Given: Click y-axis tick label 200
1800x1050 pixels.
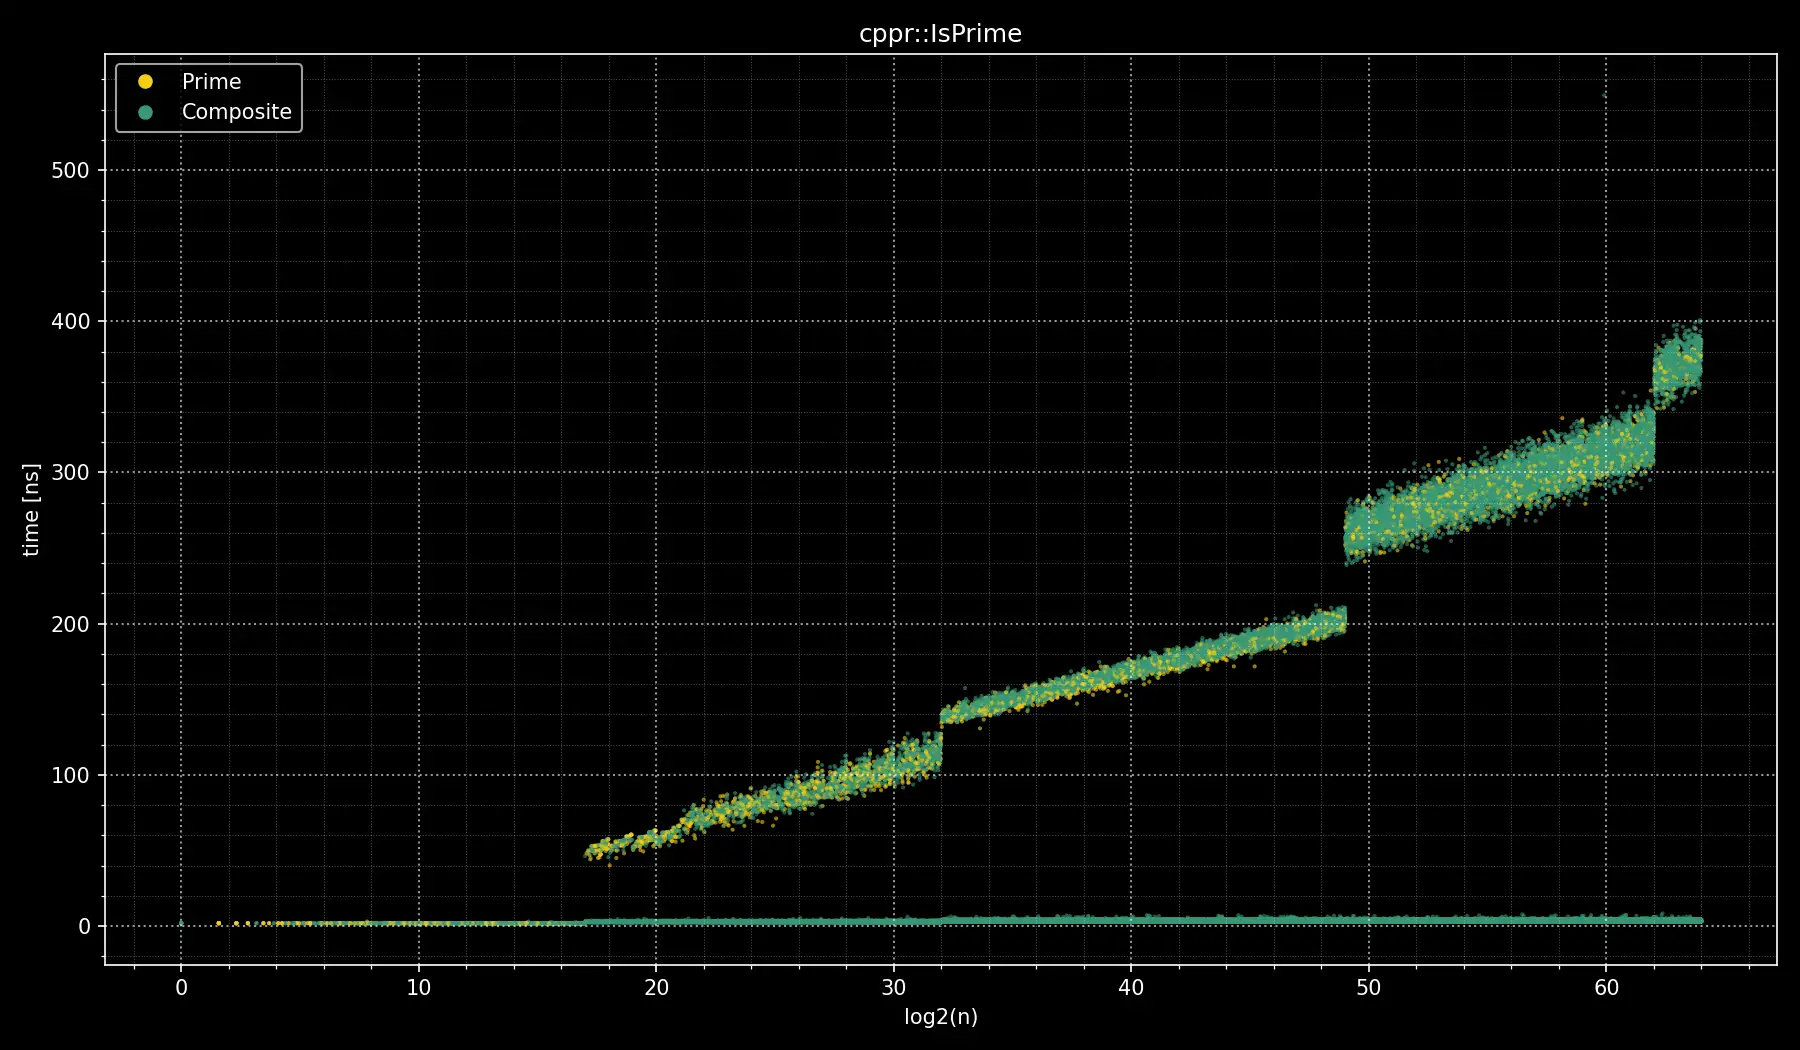Looking at the screenshot, I should pos(70,624).
